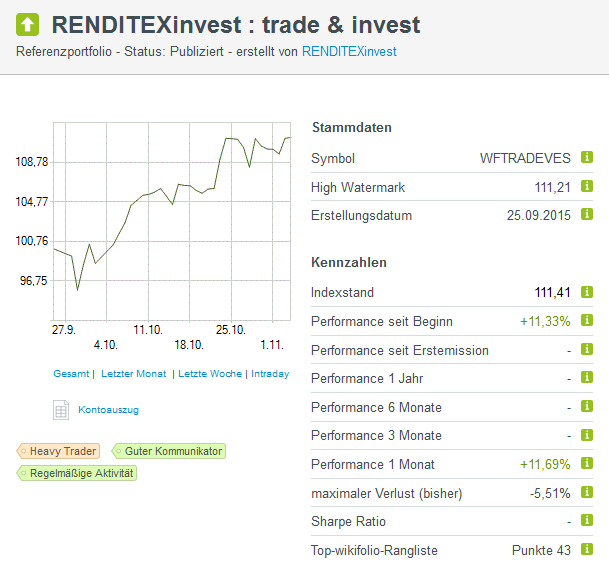Open info icon for High Watermark
The image size is (609, 585).
point(587,187)
